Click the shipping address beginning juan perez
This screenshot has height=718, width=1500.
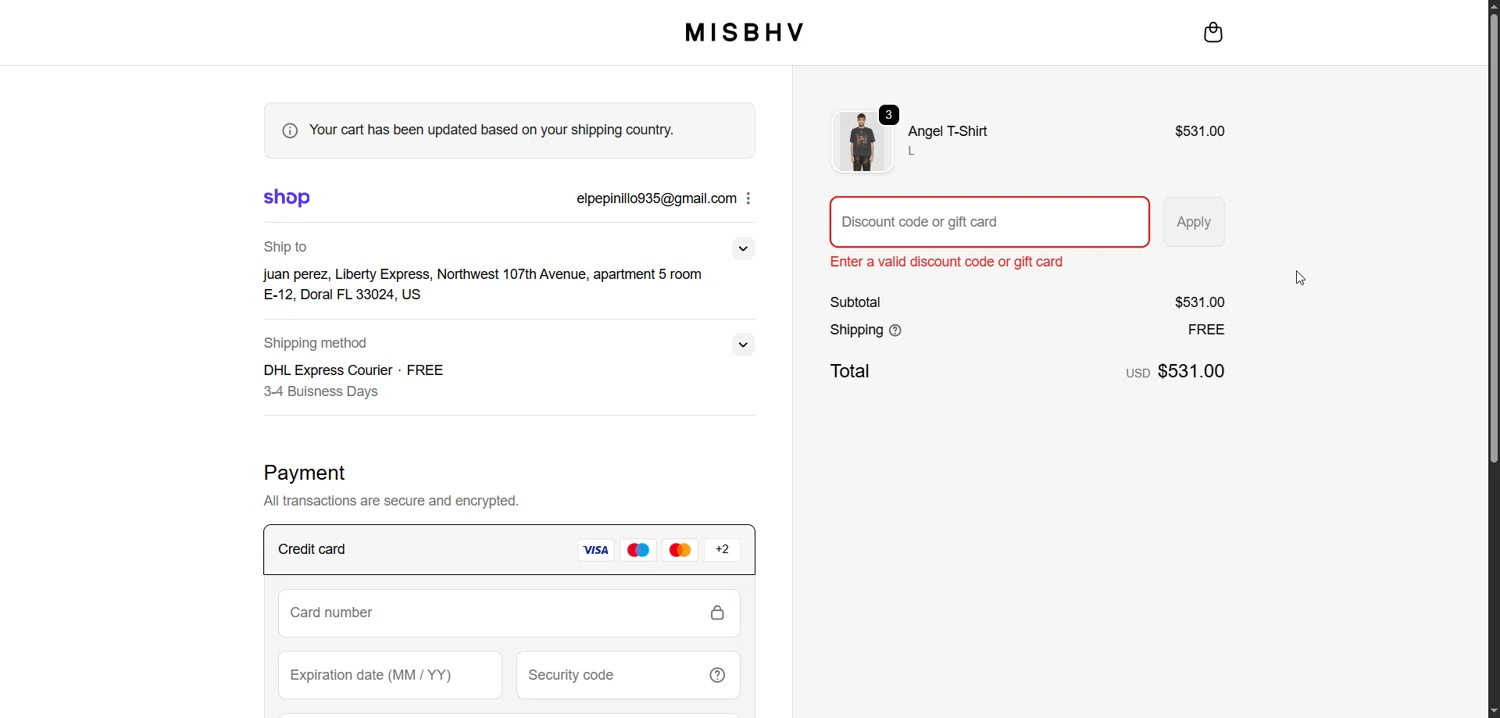[x=483, y=285]
